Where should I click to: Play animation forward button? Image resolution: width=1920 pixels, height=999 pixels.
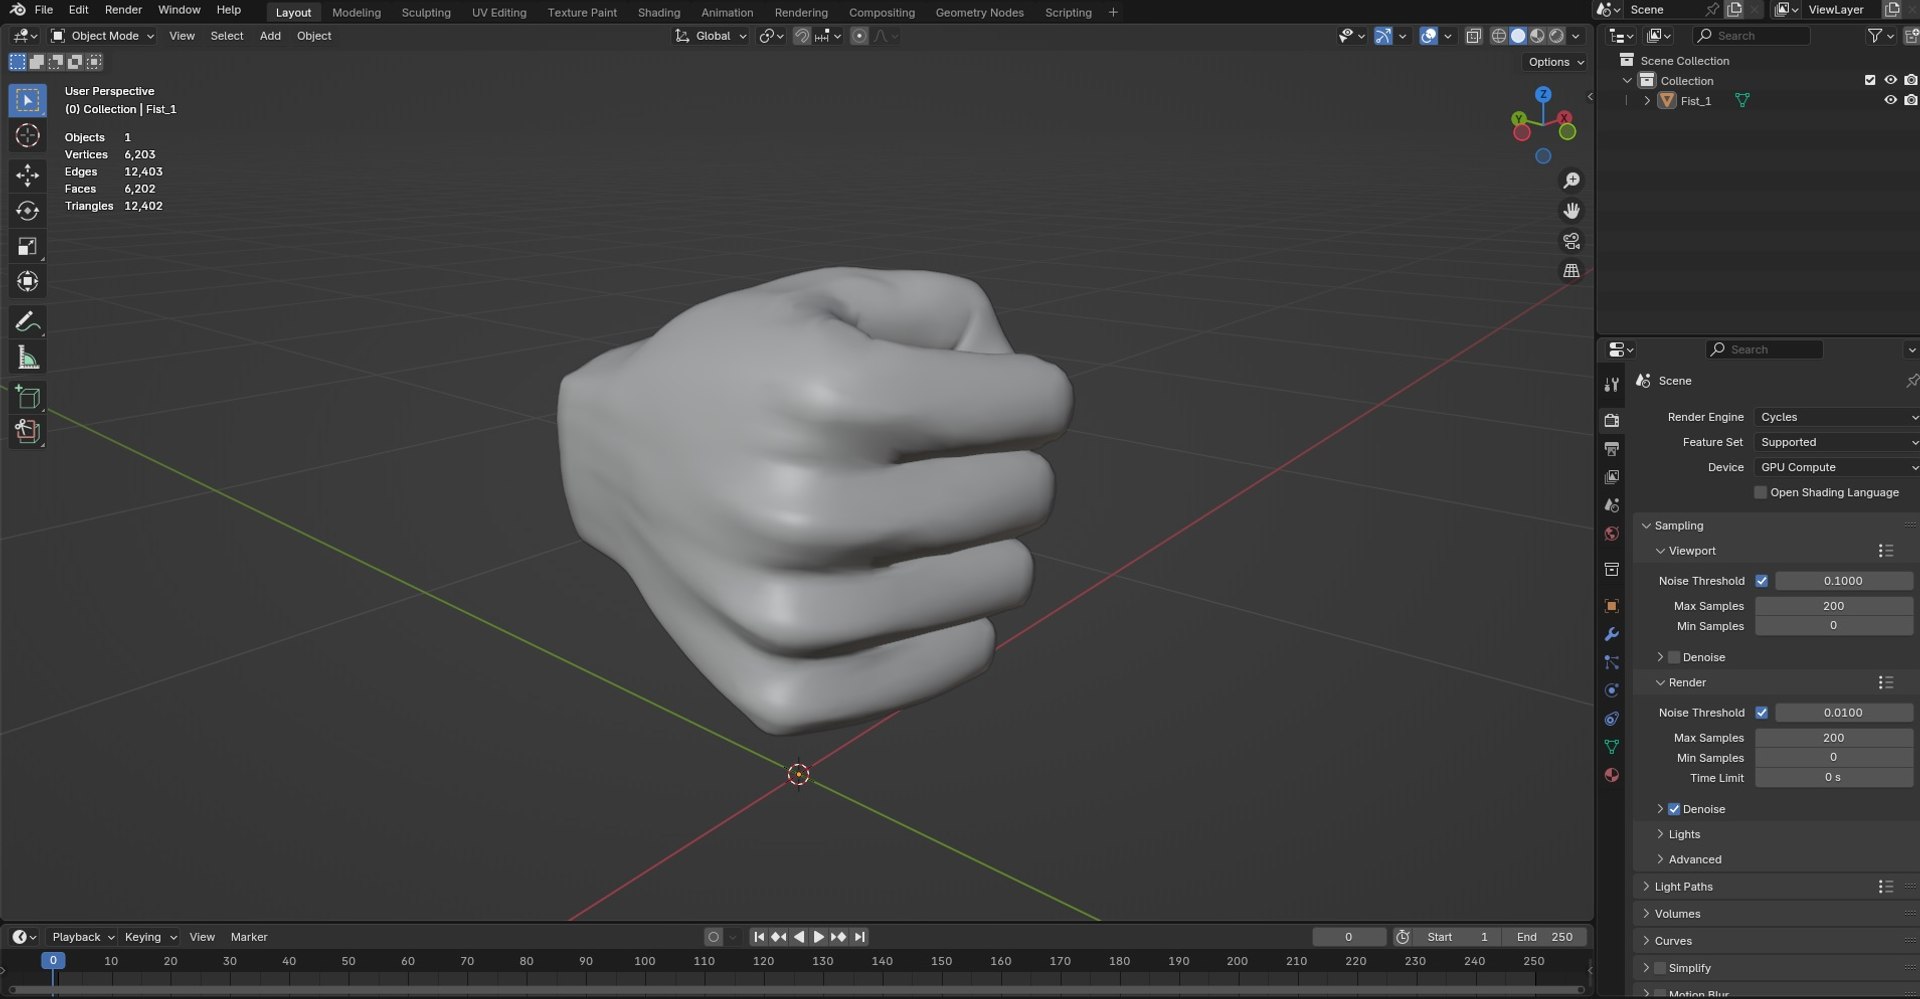819,937
